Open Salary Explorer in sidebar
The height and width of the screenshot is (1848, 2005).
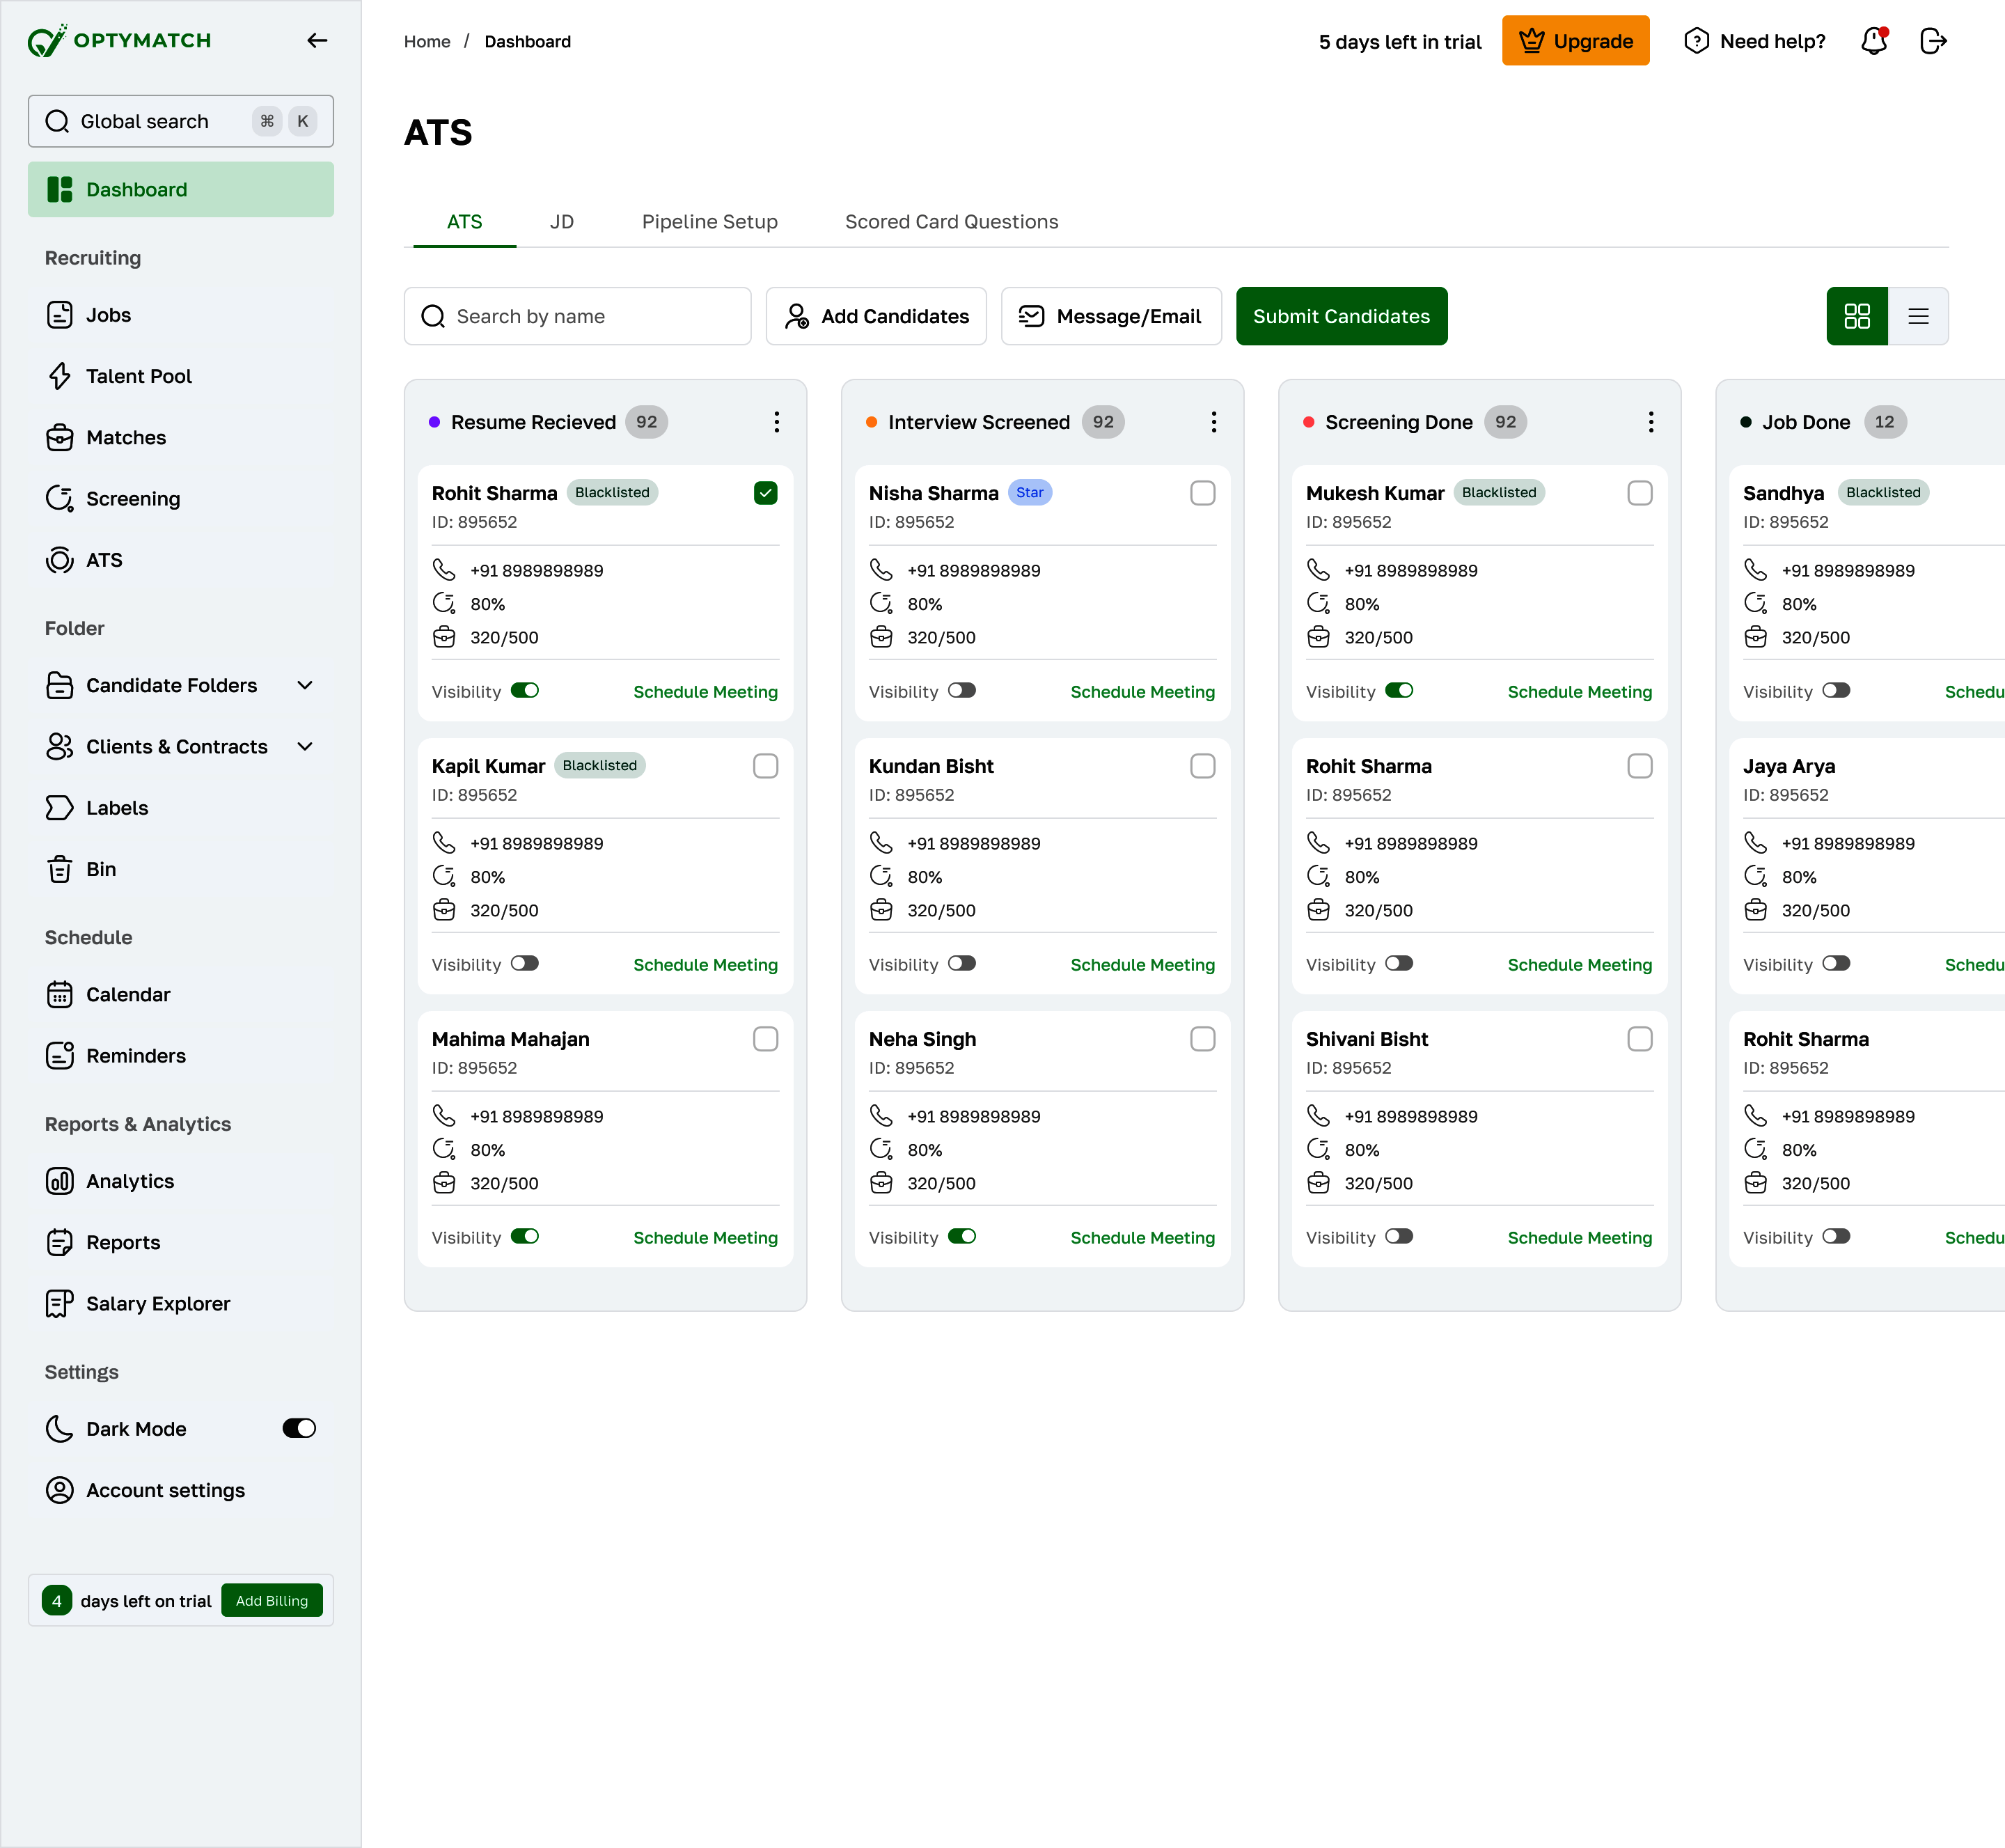tap(157, 1303)
